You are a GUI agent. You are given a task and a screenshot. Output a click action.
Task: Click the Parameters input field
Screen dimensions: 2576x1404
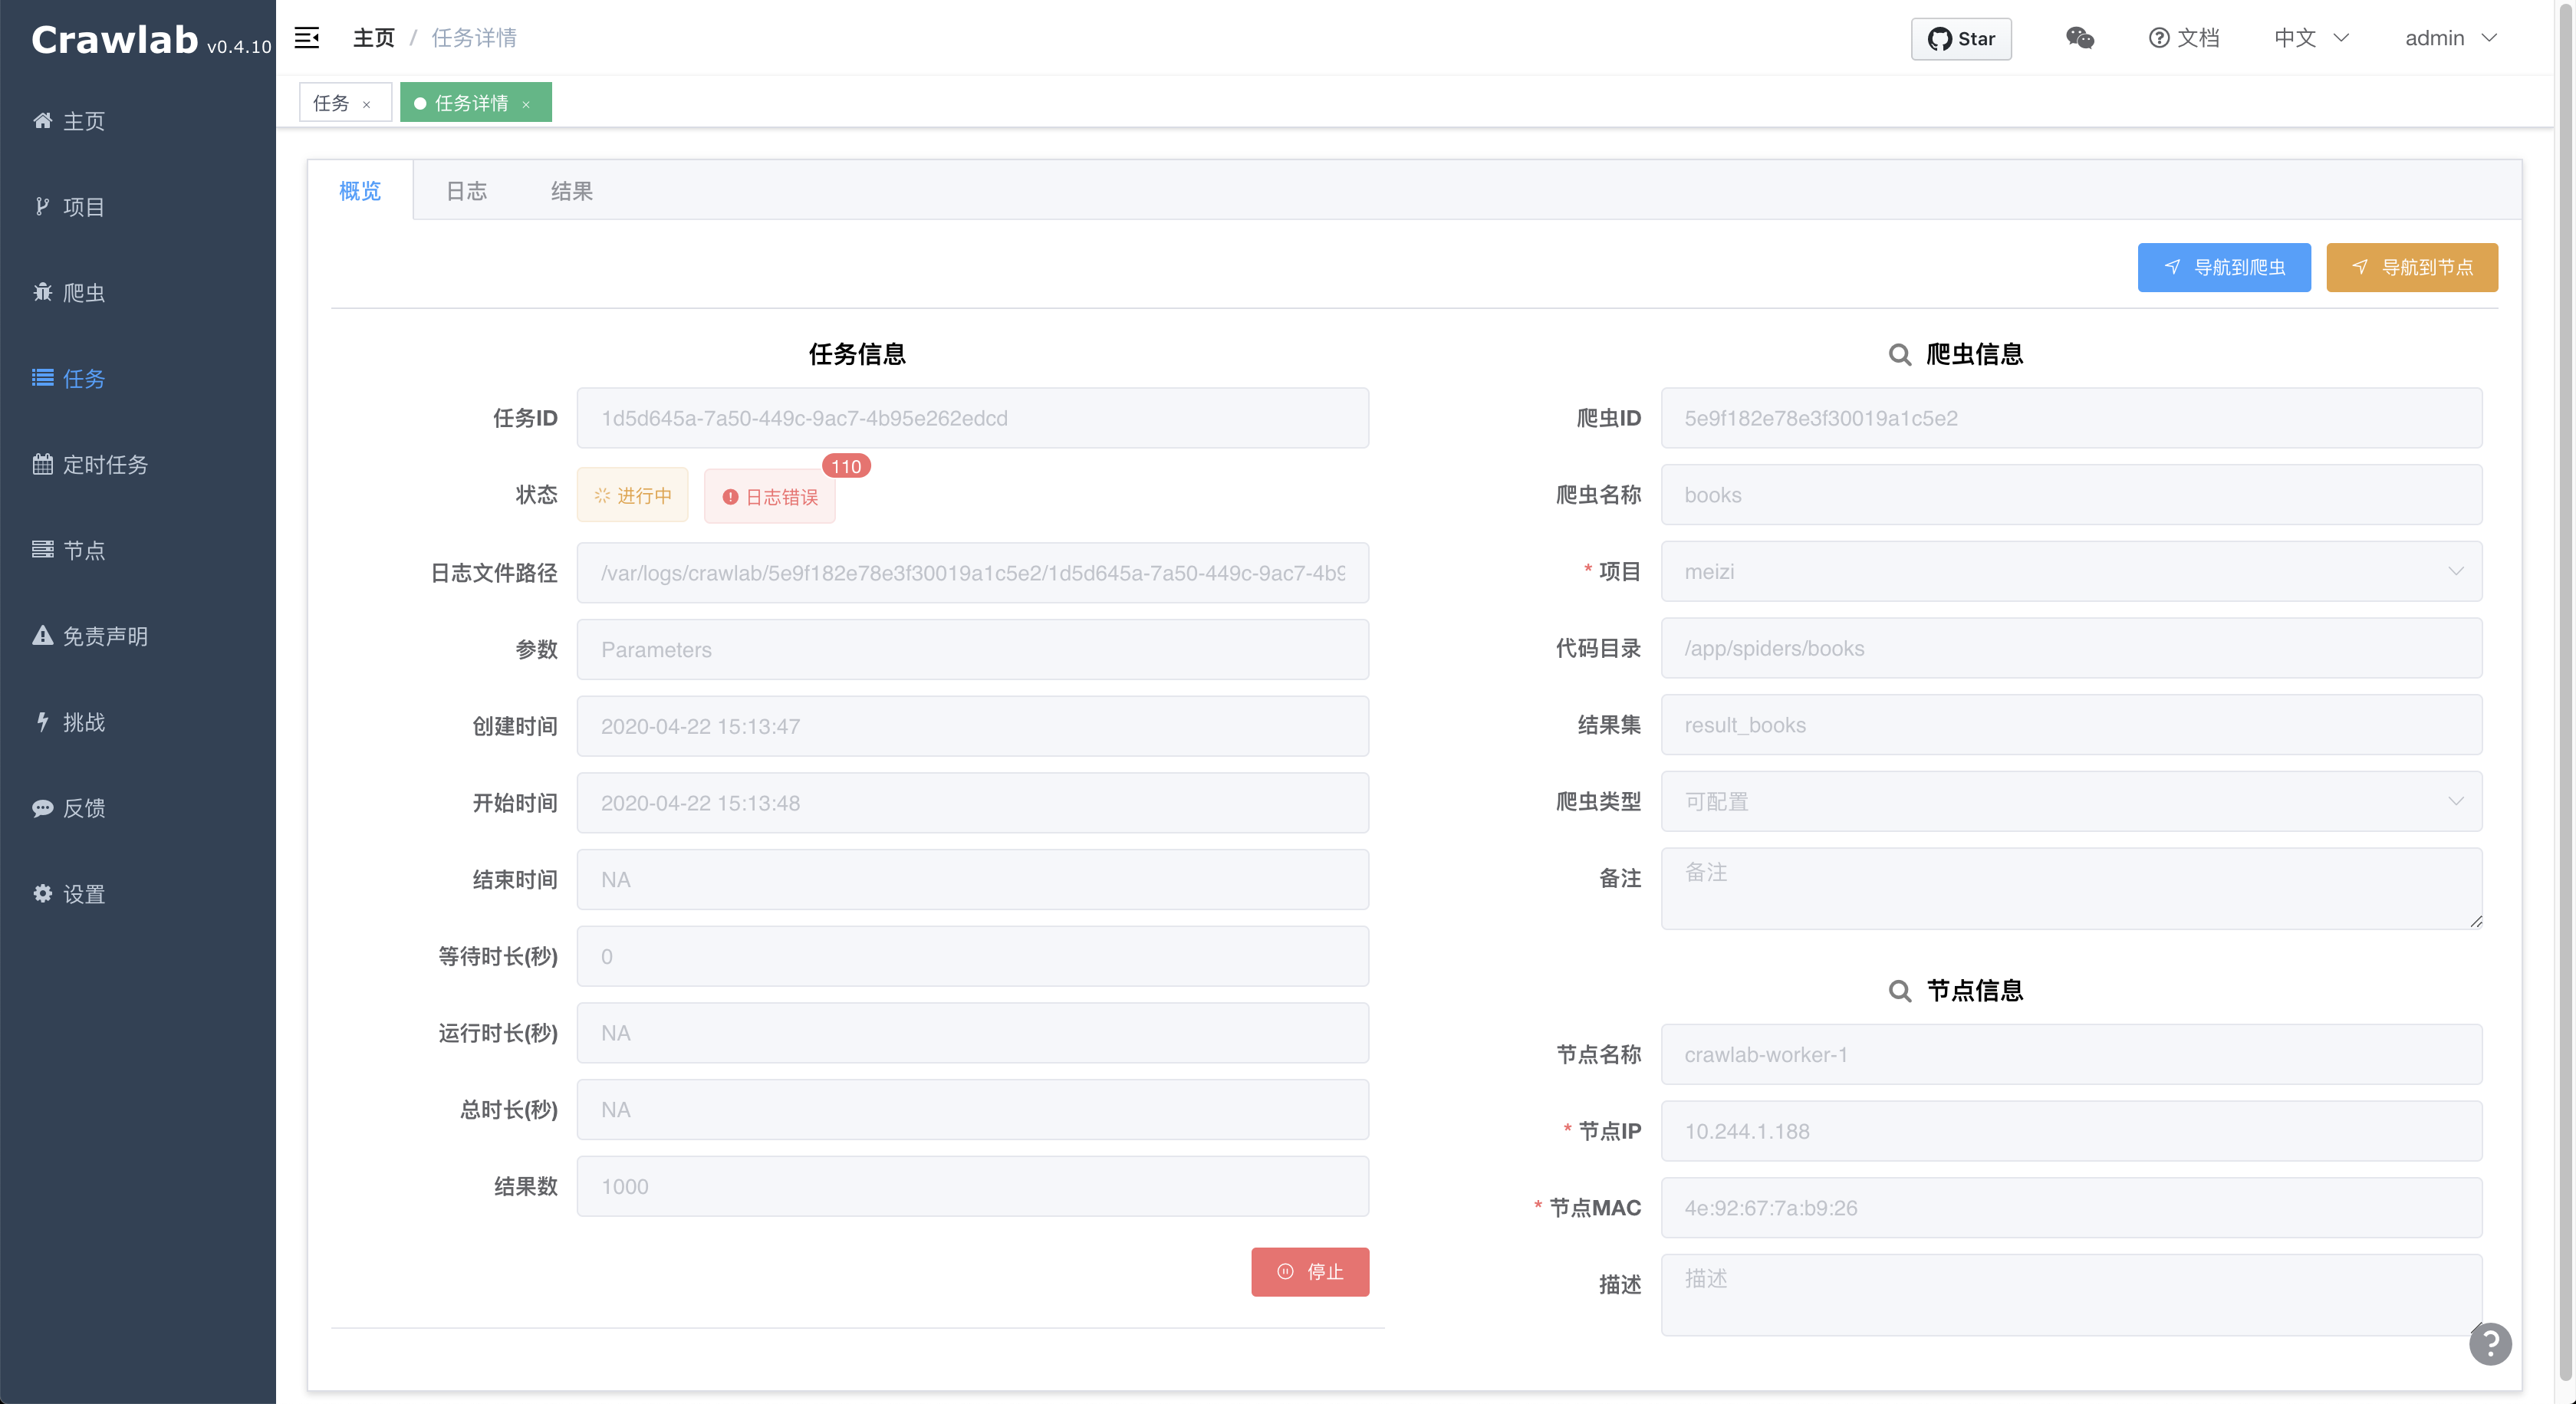(x=971, y=649)
